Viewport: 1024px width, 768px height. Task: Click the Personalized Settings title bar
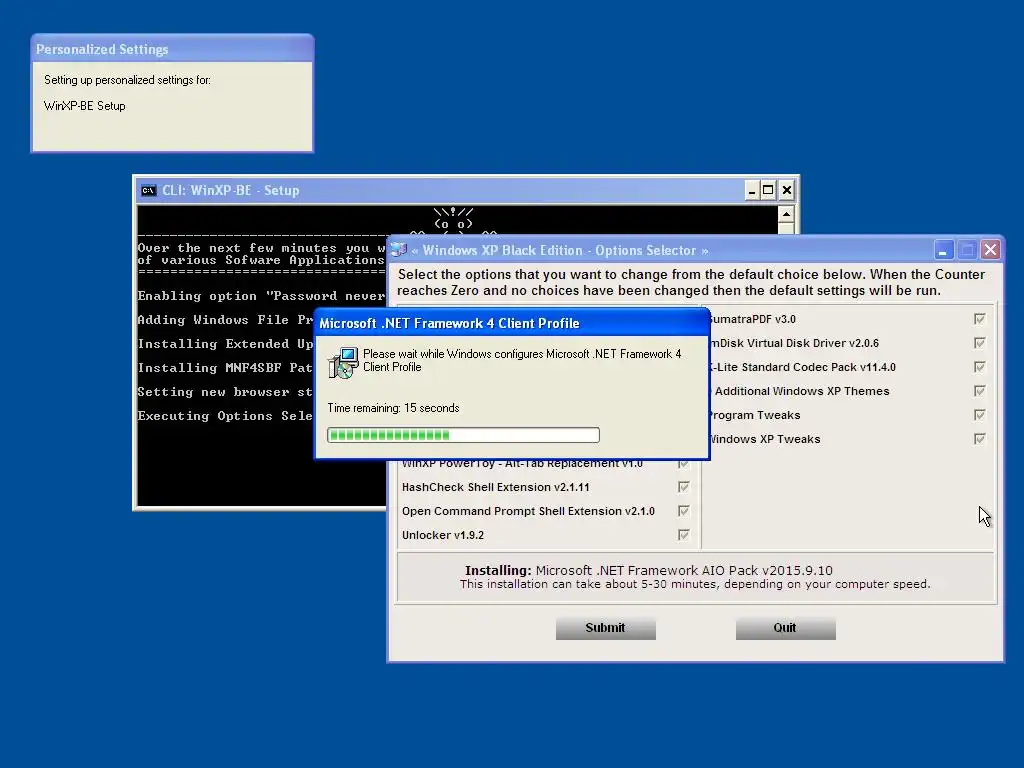(x=172, y=49)
